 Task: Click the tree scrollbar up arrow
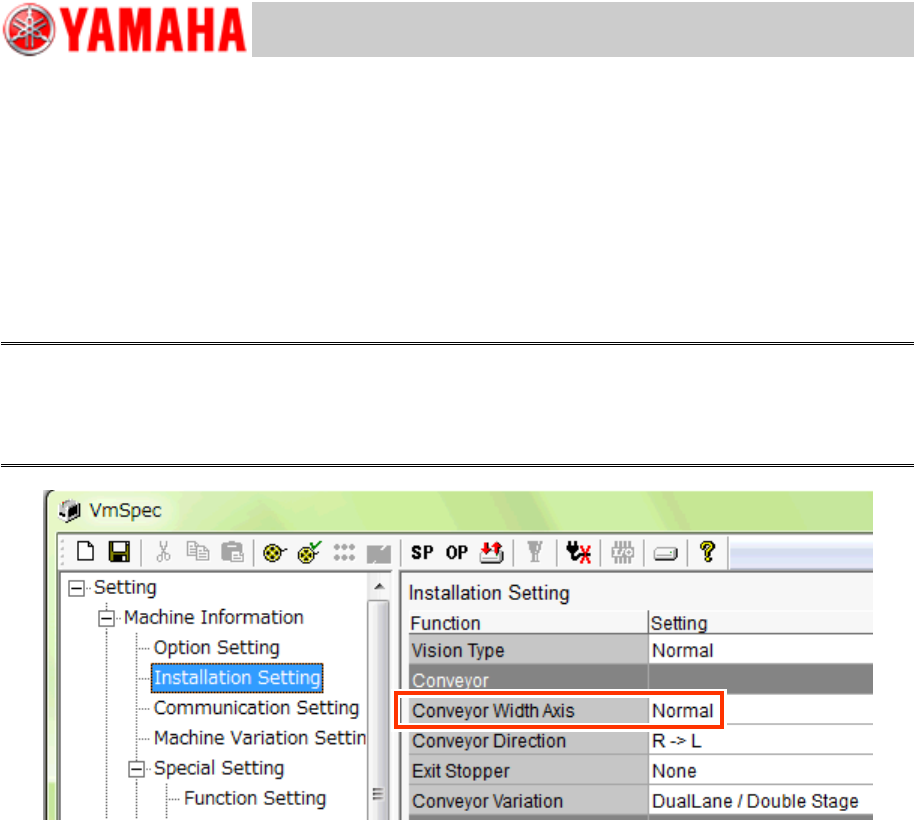pyautogui.click(x=379, y=586)
